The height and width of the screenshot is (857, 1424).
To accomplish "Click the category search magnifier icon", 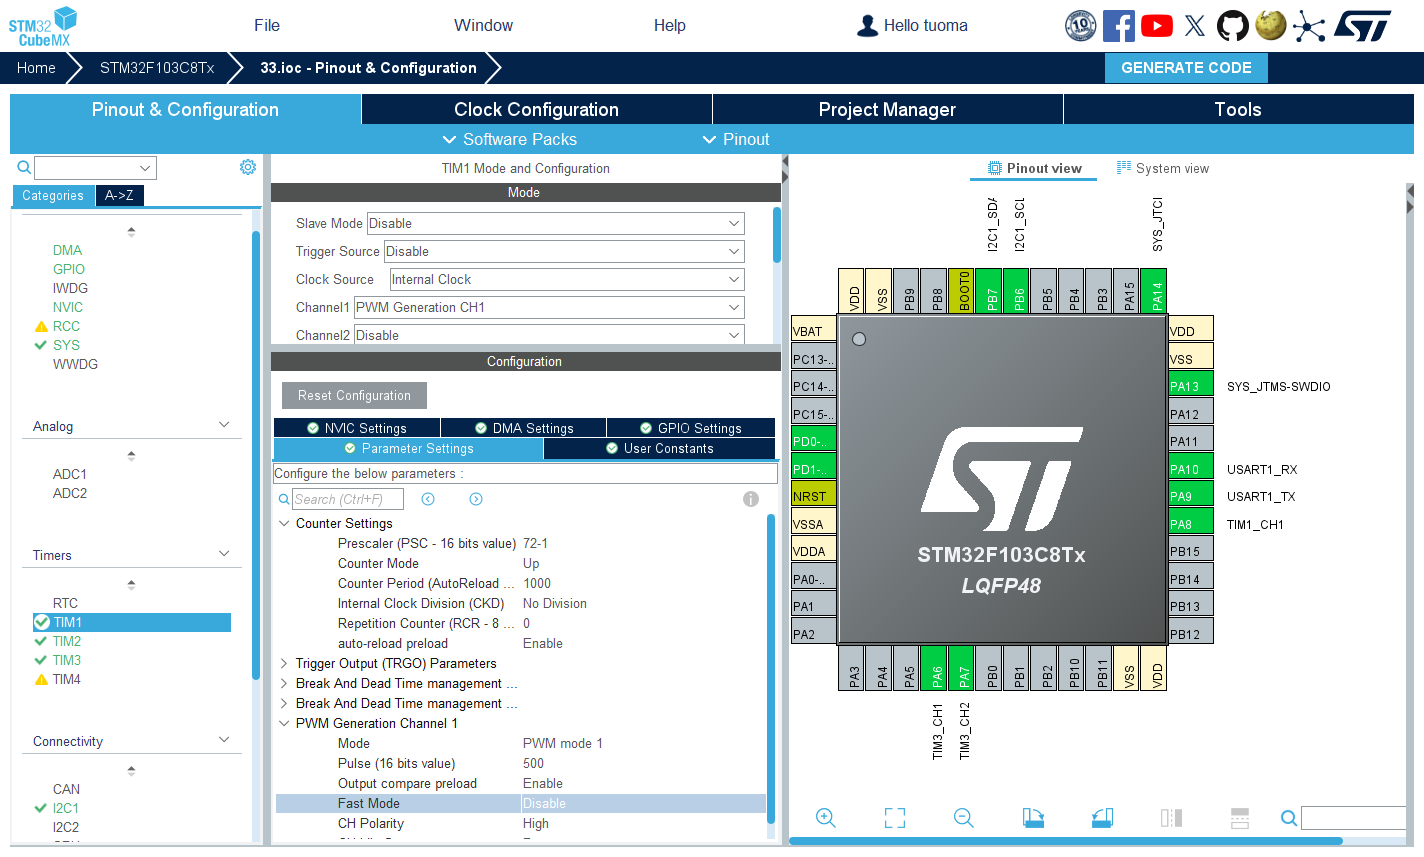I will coord(24,167).
